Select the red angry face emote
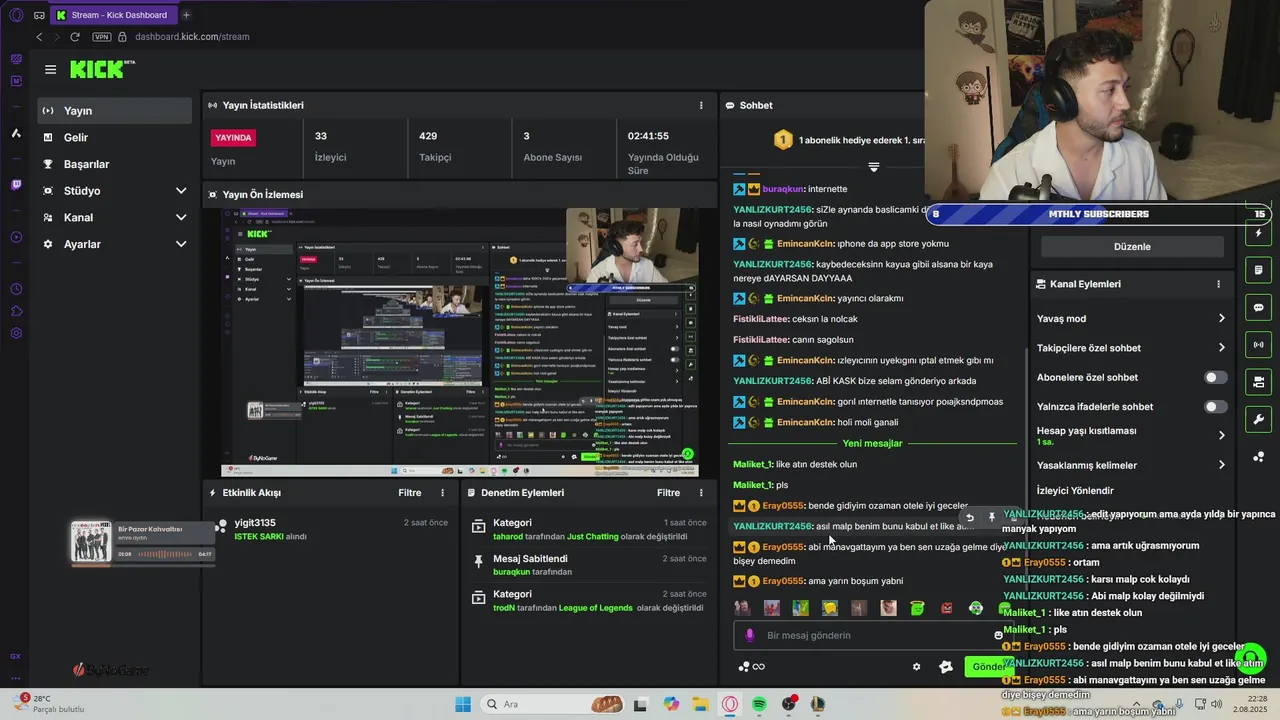Viewport: 1280px width, 720px height. coord(946,608)
